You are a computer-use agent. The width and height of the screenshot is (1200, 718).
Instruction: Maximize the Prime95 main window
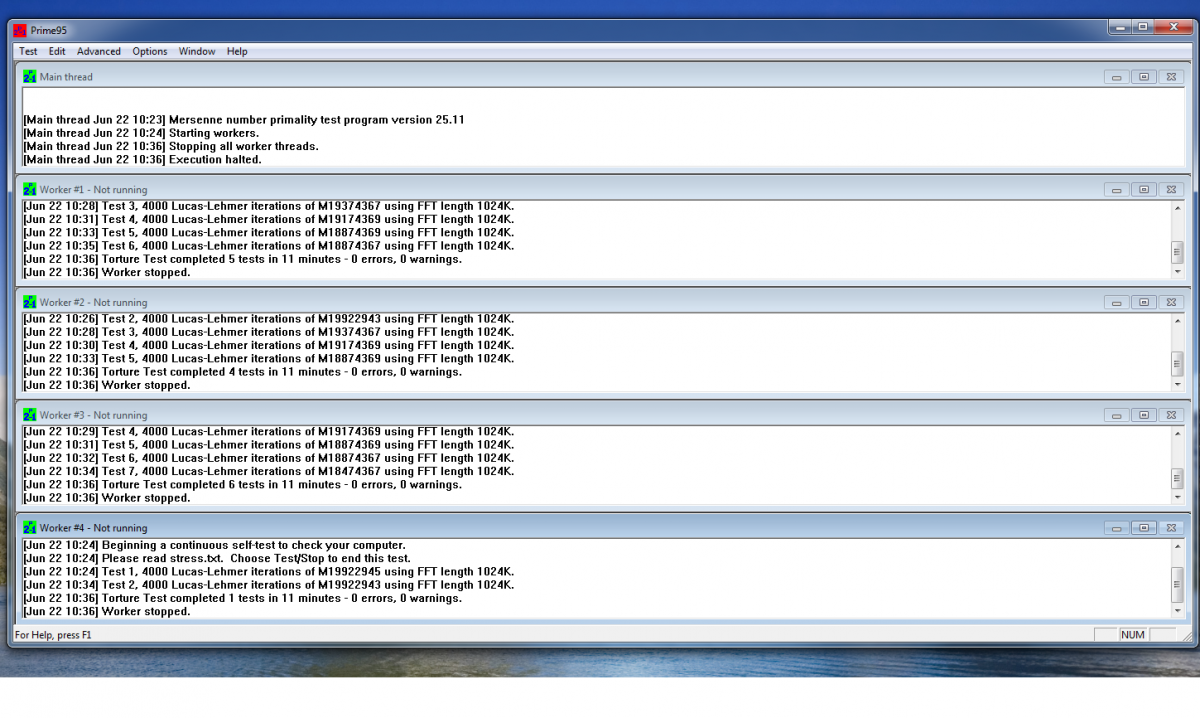pyautogui.click(x=1143, y=28)
